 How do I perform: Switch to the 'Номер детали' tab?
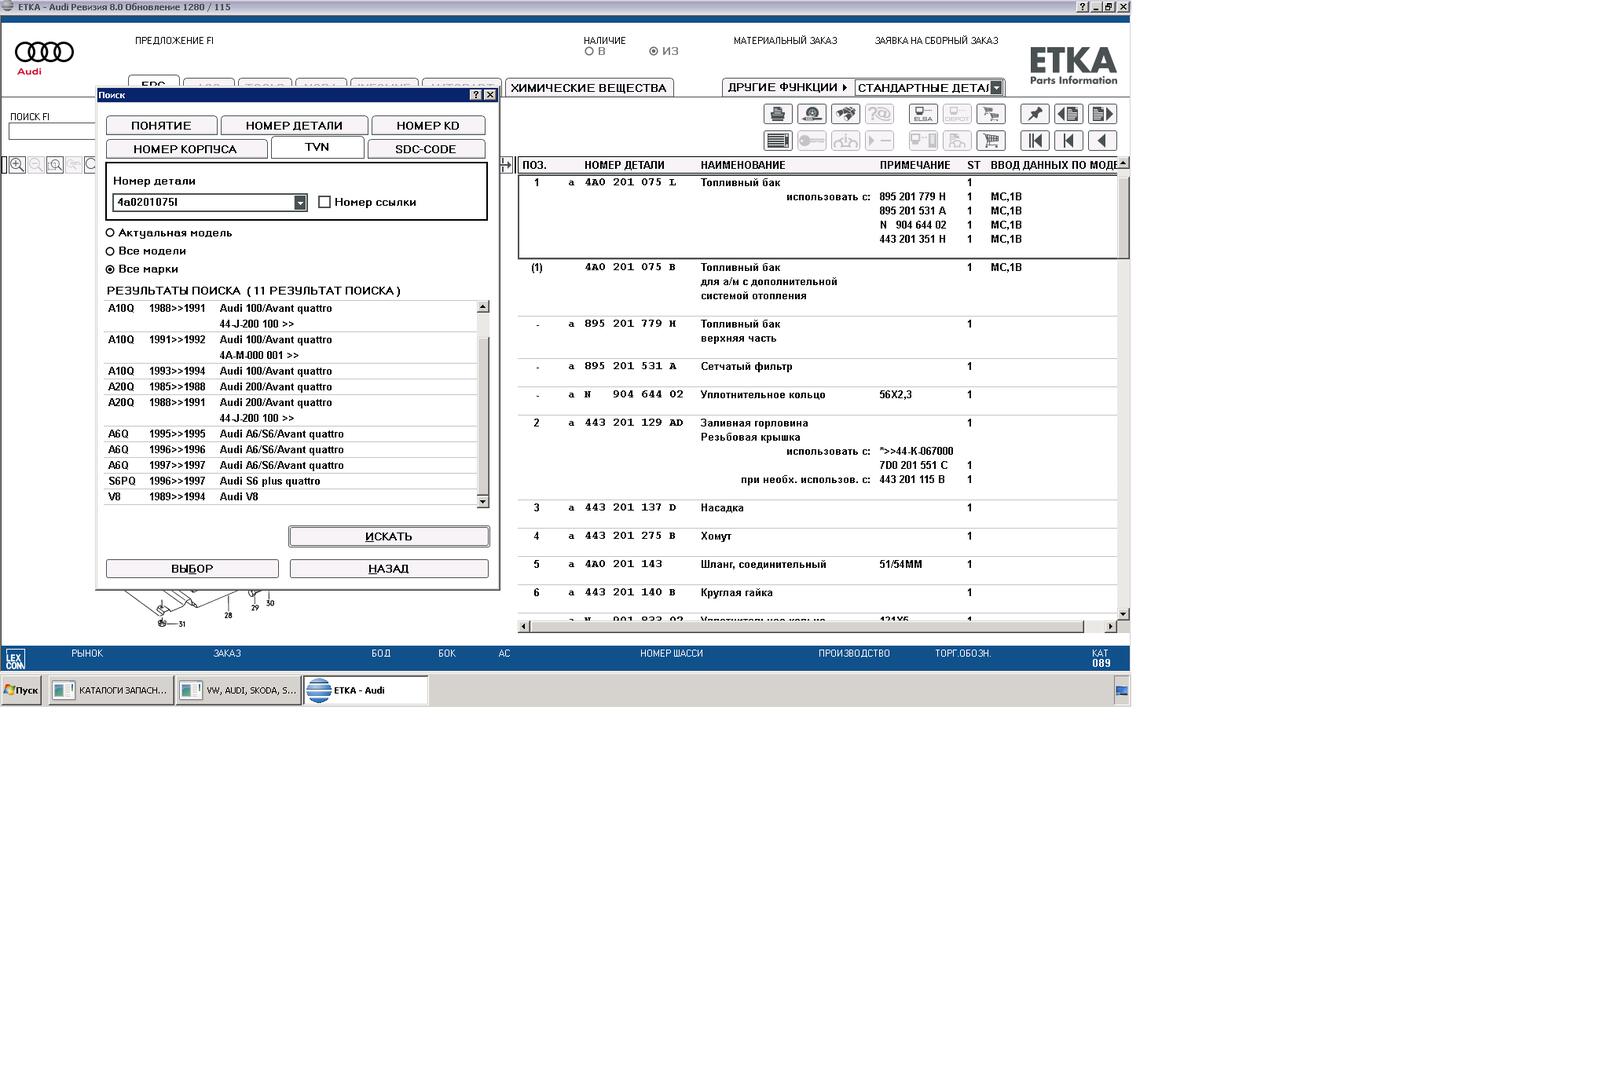point(294,126)
